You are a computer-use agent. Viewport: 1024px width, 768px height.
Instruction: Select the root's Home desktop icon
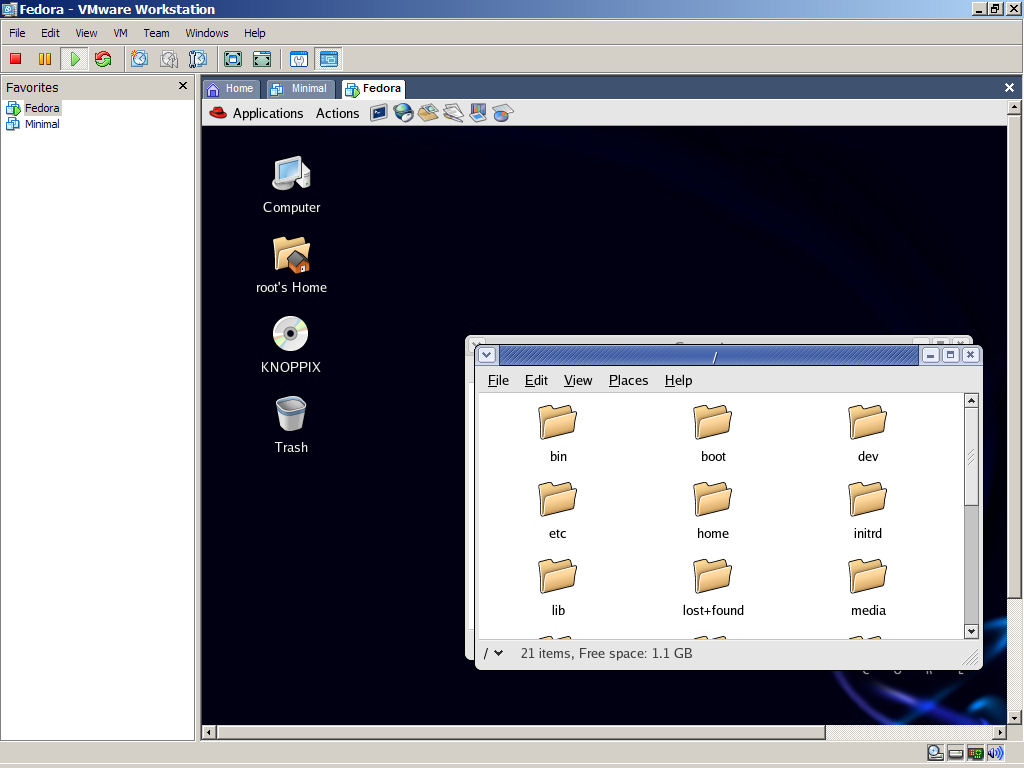pos(291,265)
